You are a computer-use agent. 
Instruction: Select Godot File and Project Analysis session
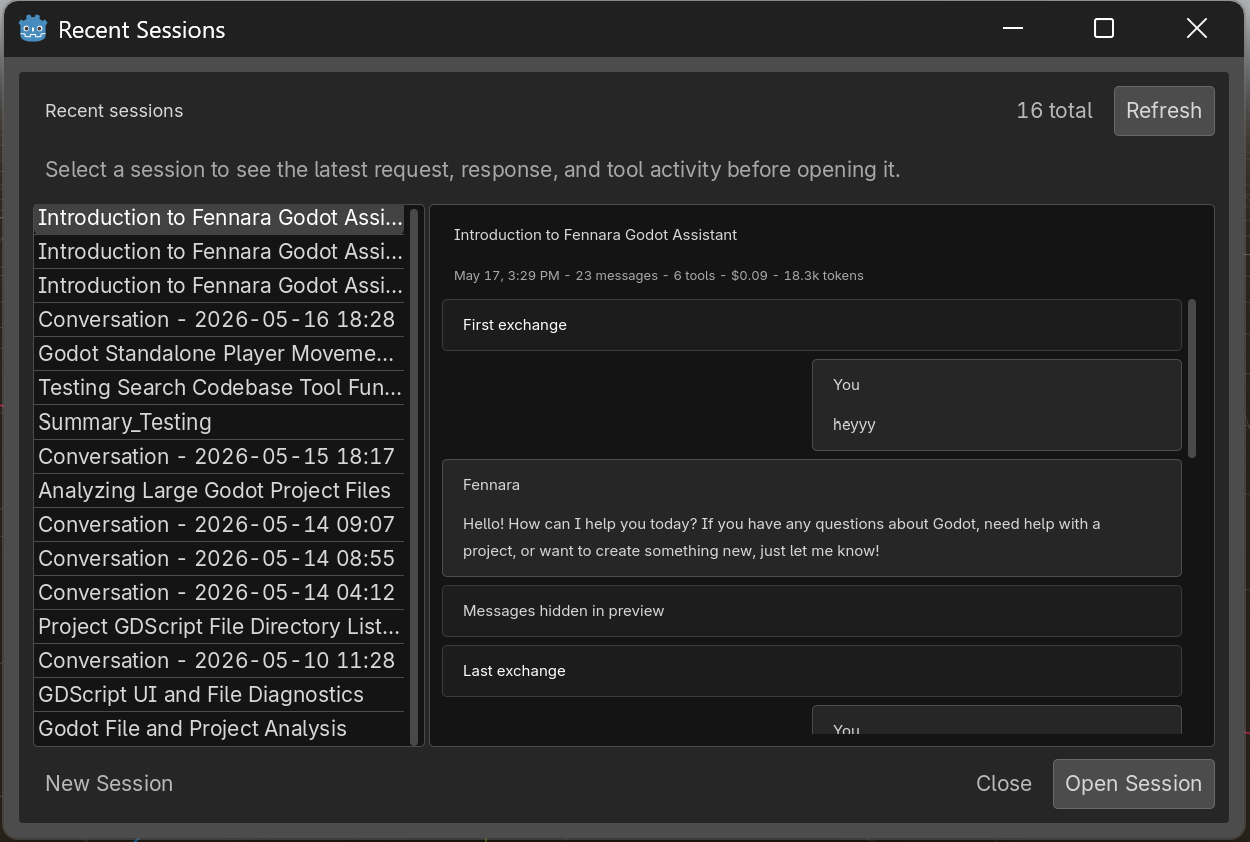tap(220, 728)
